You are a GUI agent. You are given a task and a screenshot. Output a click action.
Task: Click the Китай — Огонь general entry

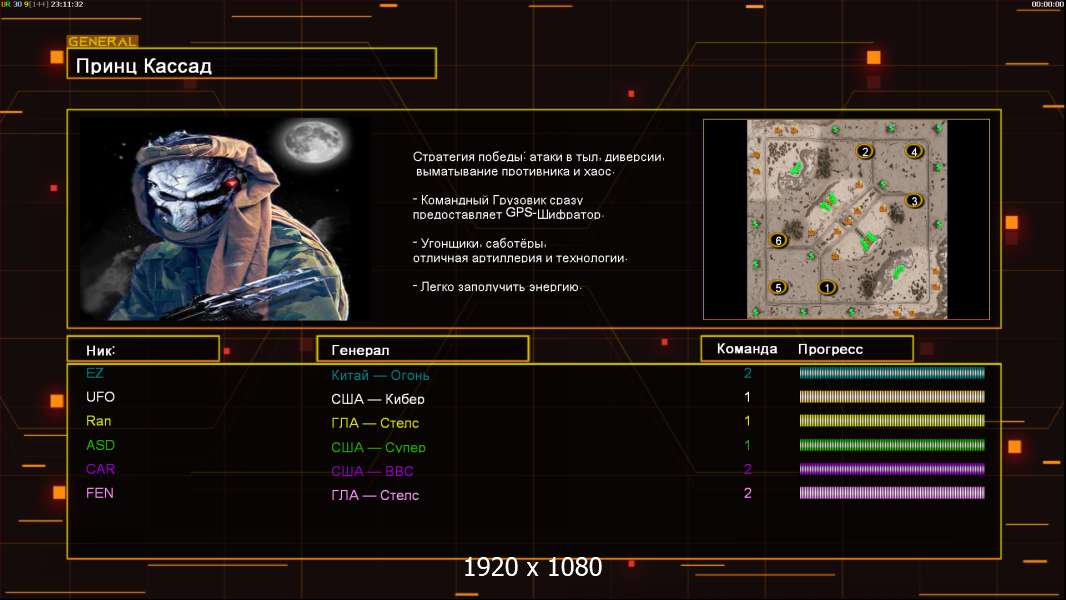[380, 376]
